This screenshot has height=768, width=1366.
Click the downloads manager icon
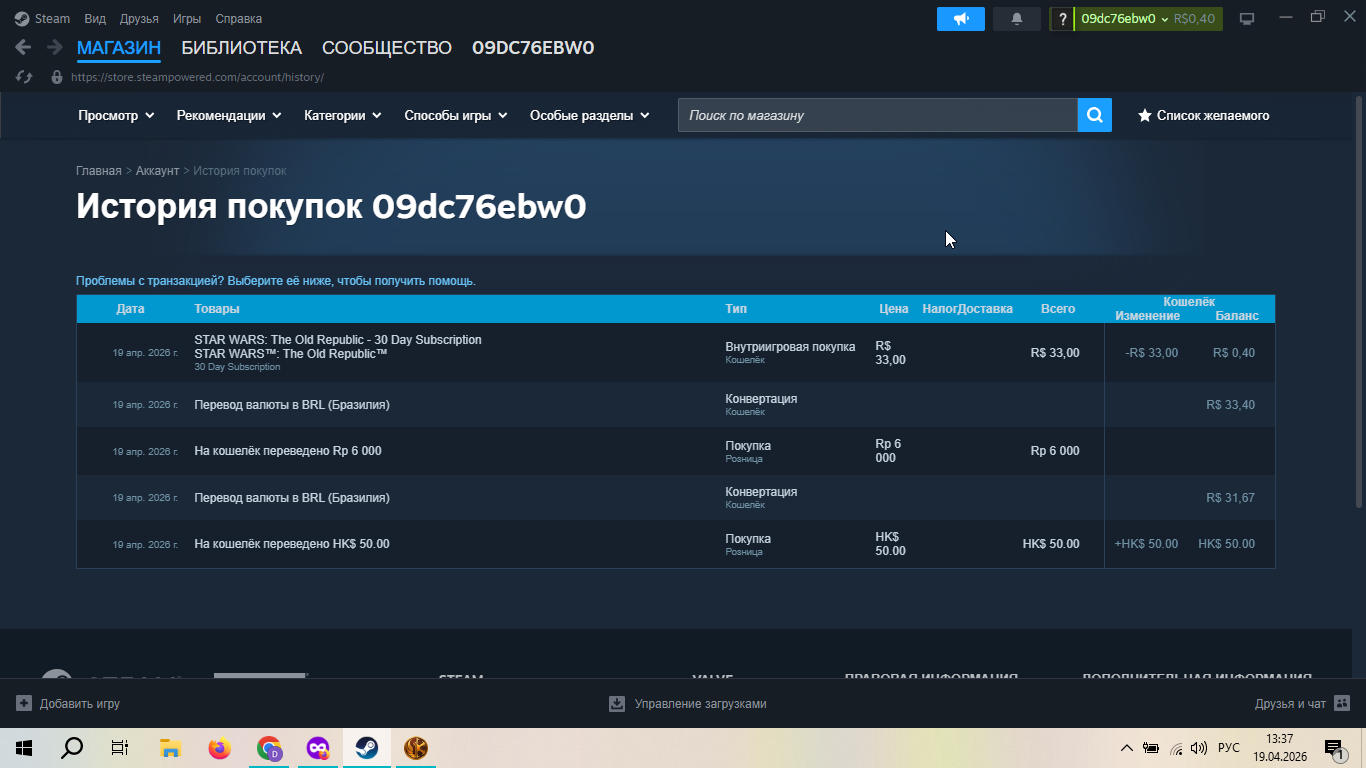click(617, 703)
